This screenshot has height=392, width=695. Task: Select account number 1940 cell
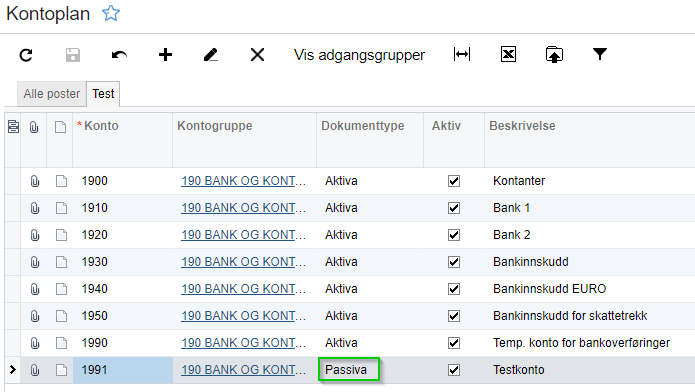coord(123,289)
